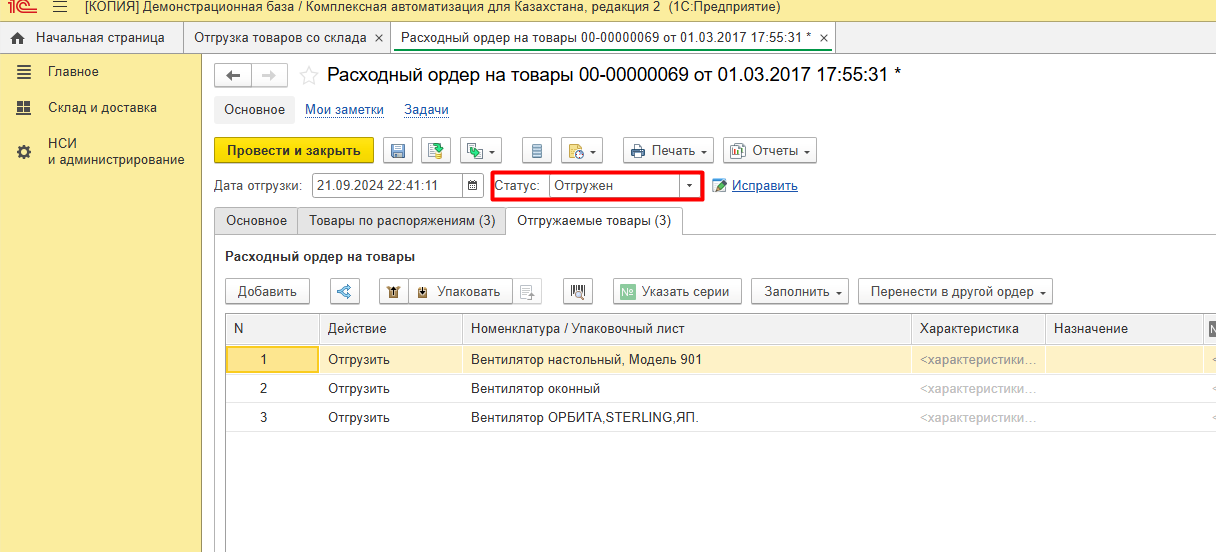Click the split row arrows icon
1216x552 pixels.
click(x=344, y=292)
